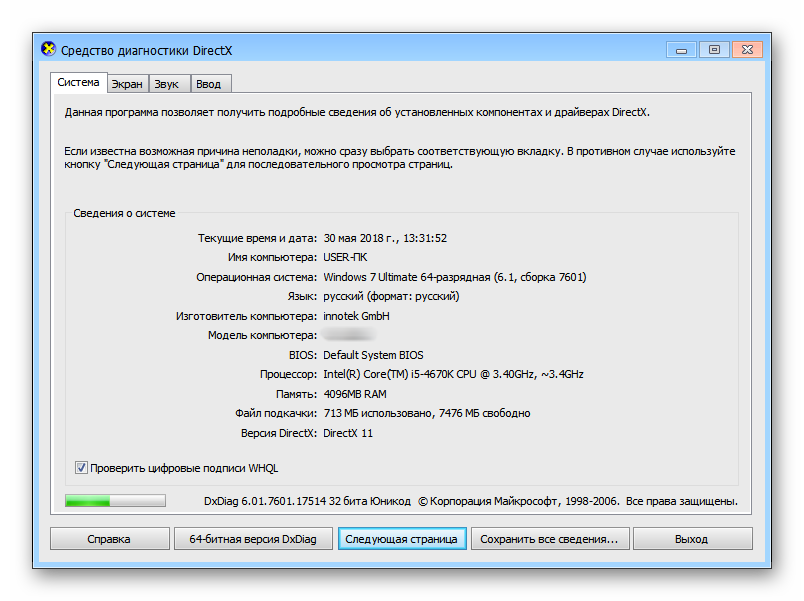
Task: Click the Сведения о системе group label
Action: pos(124,213)
